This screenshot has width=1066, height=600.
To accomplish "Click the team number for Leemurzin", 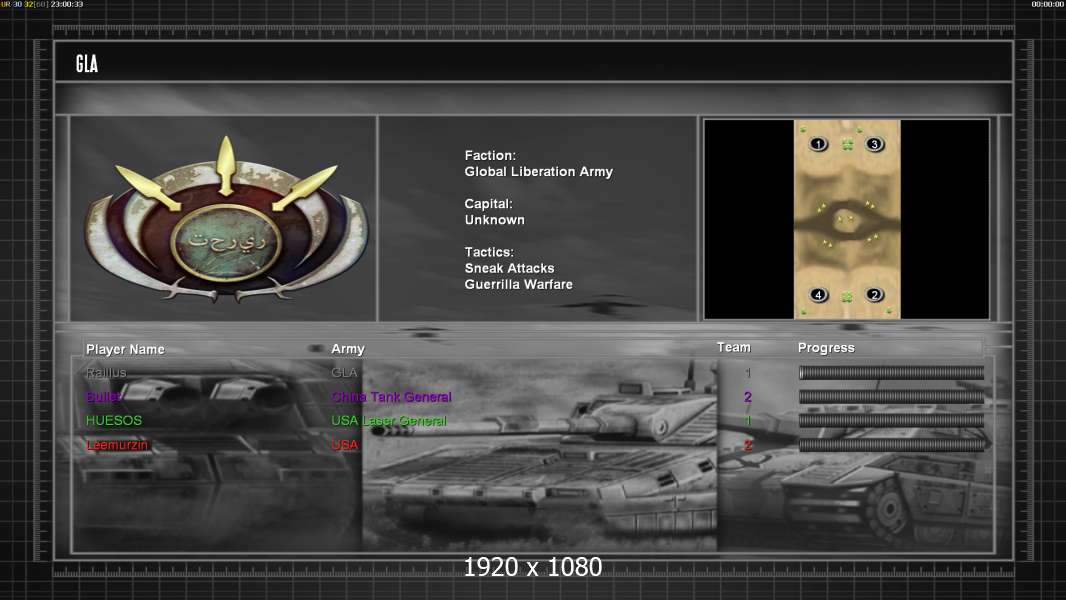I will (748, 446).
